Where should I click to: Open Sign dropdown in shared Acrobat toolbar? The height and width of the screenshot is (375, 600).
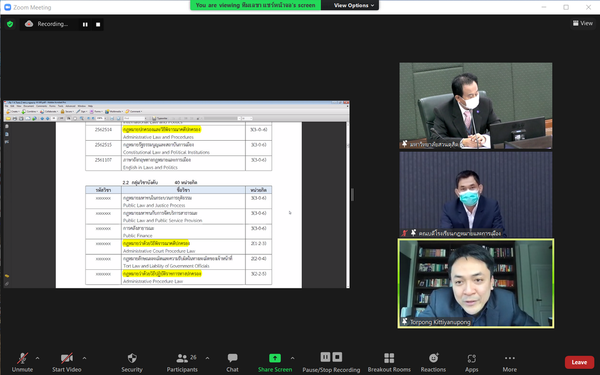82,111
